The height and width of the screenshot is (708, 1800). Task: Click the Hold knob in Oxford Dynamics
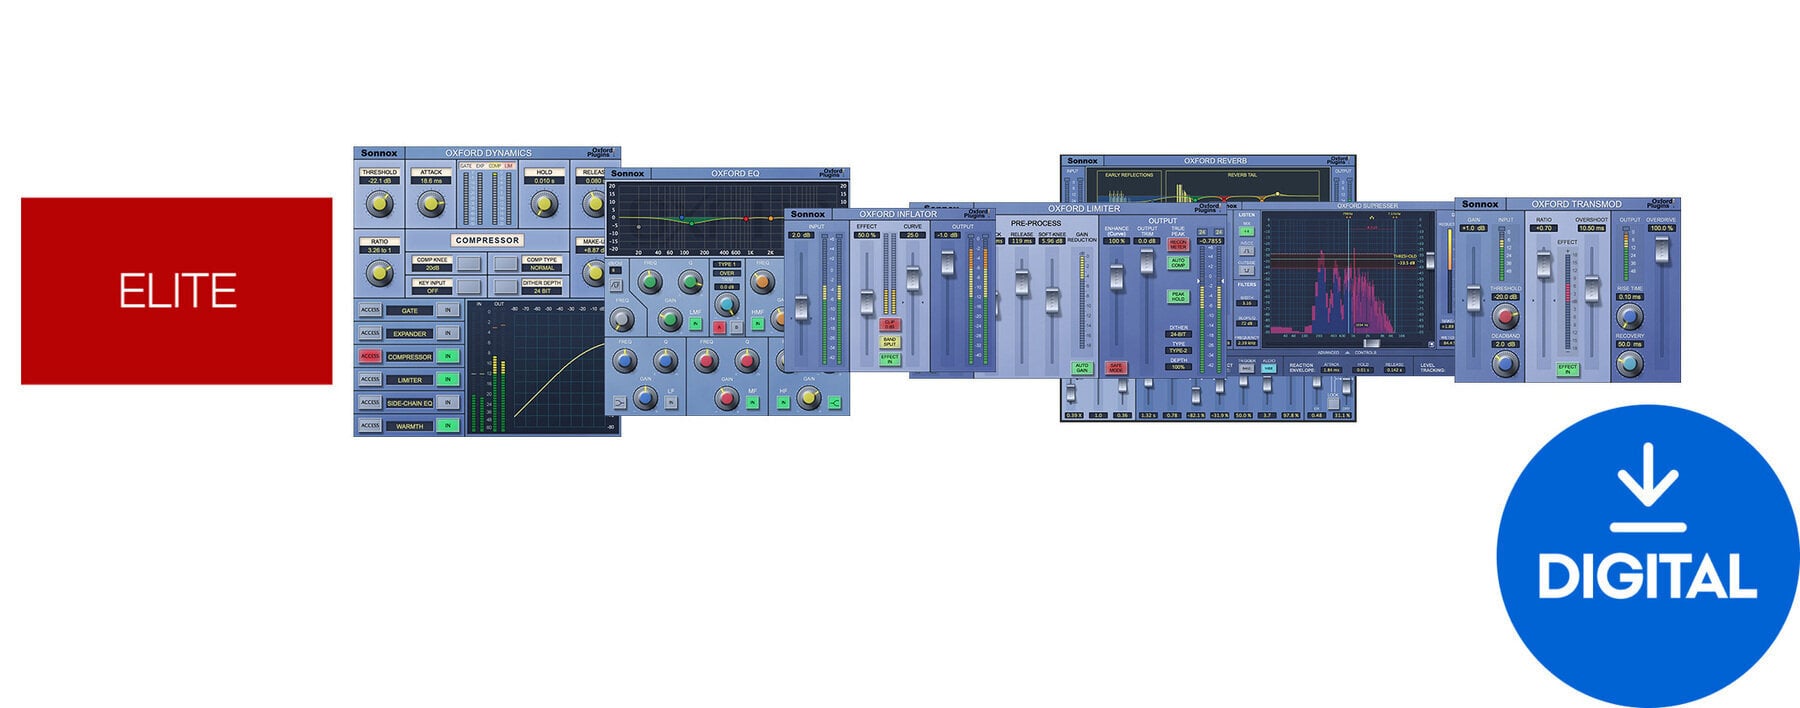click(544, 204)
